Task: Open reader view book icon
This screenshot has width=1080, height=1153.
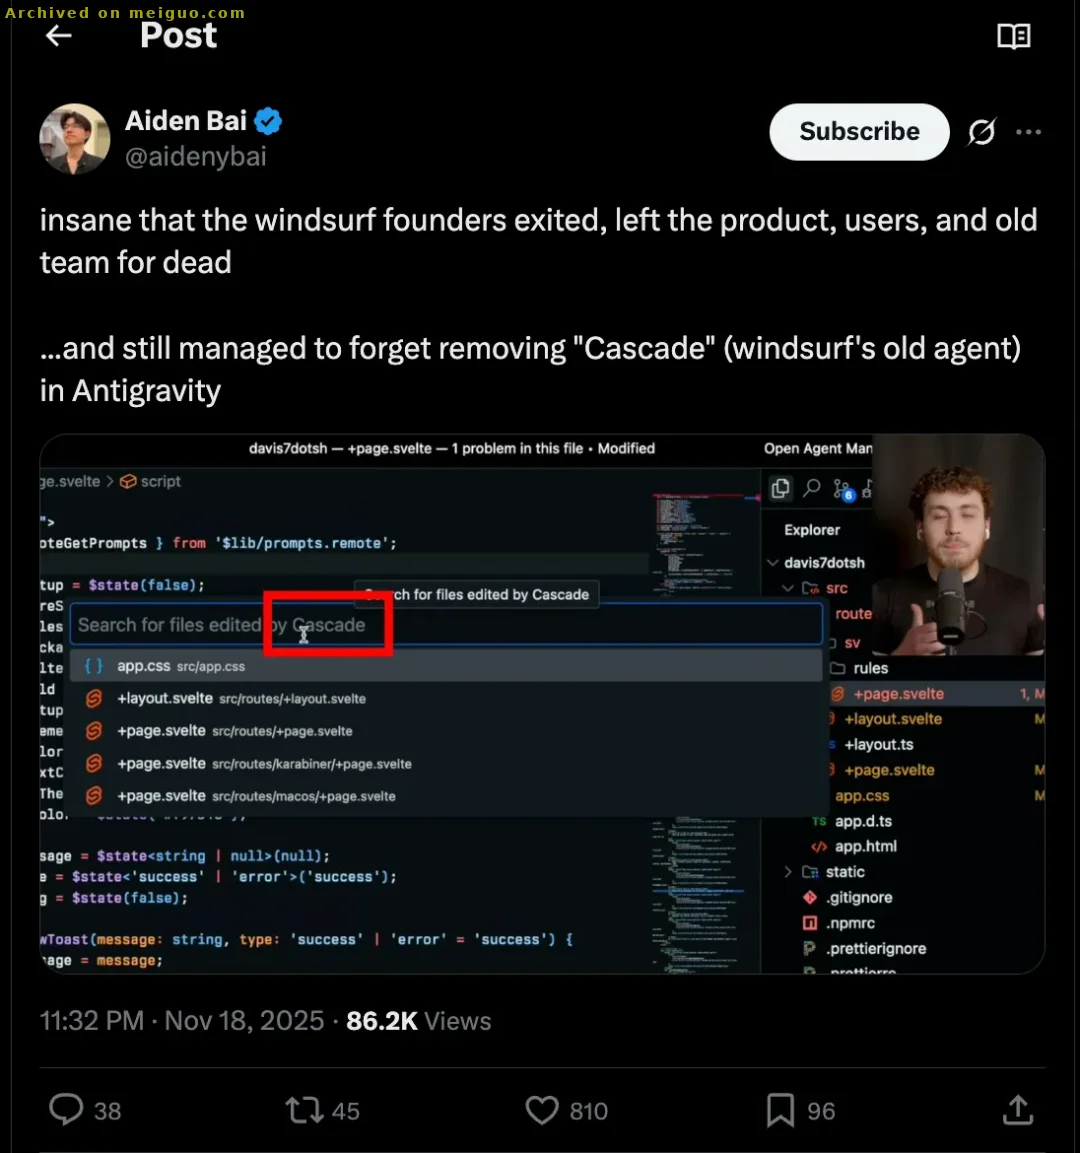Action: [x=1013, y=37]
